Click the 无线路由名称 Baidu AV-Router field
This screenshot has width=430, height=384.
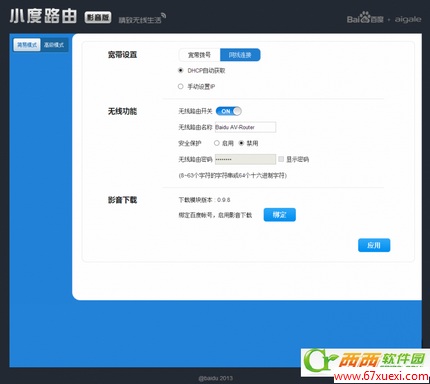[x=245, y=127]
